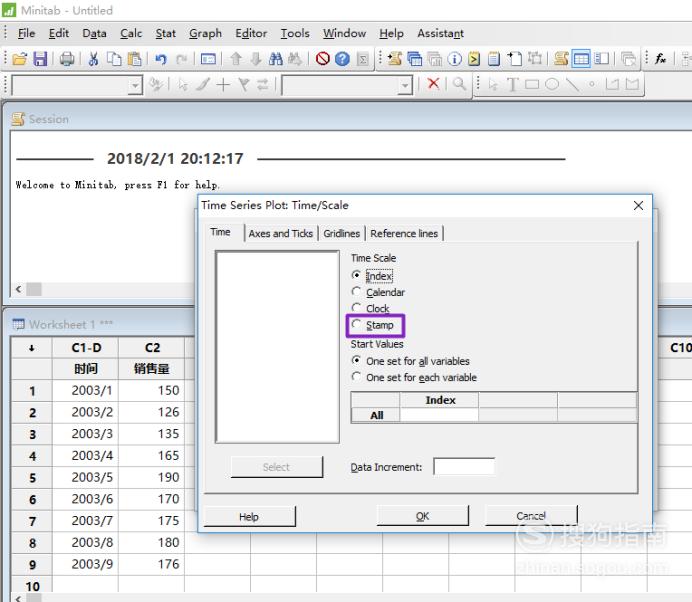The height and width of the screenshot is (602, 692).
Task: Click the value 190 in C2
Action: [152, 477]
